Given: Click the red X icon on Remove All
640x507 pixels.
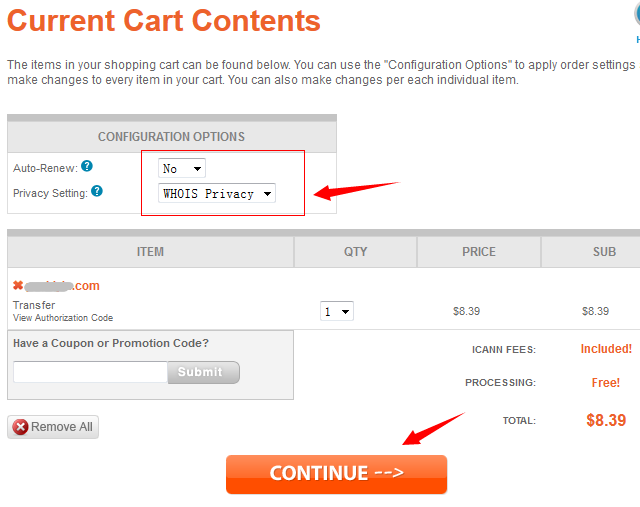Looking at the screenshot, I should (20, 427).
